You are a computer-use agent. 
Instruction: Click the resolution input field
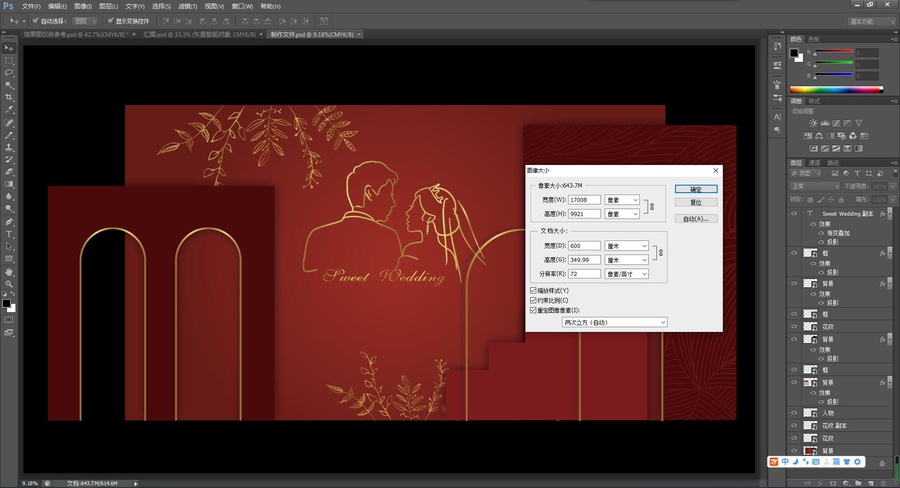click(x=584, y=274)
